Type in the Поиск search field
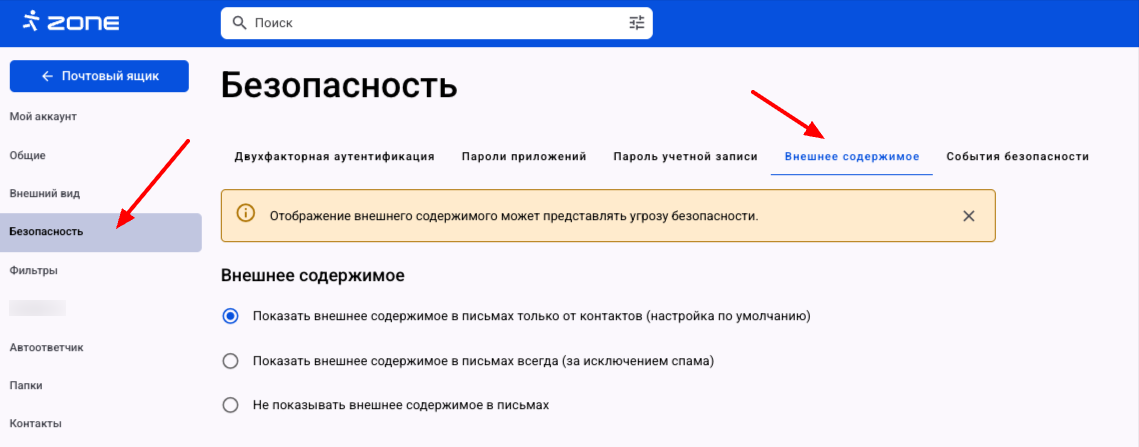This screenshot has width=1139, height=447. coord(430,22)
